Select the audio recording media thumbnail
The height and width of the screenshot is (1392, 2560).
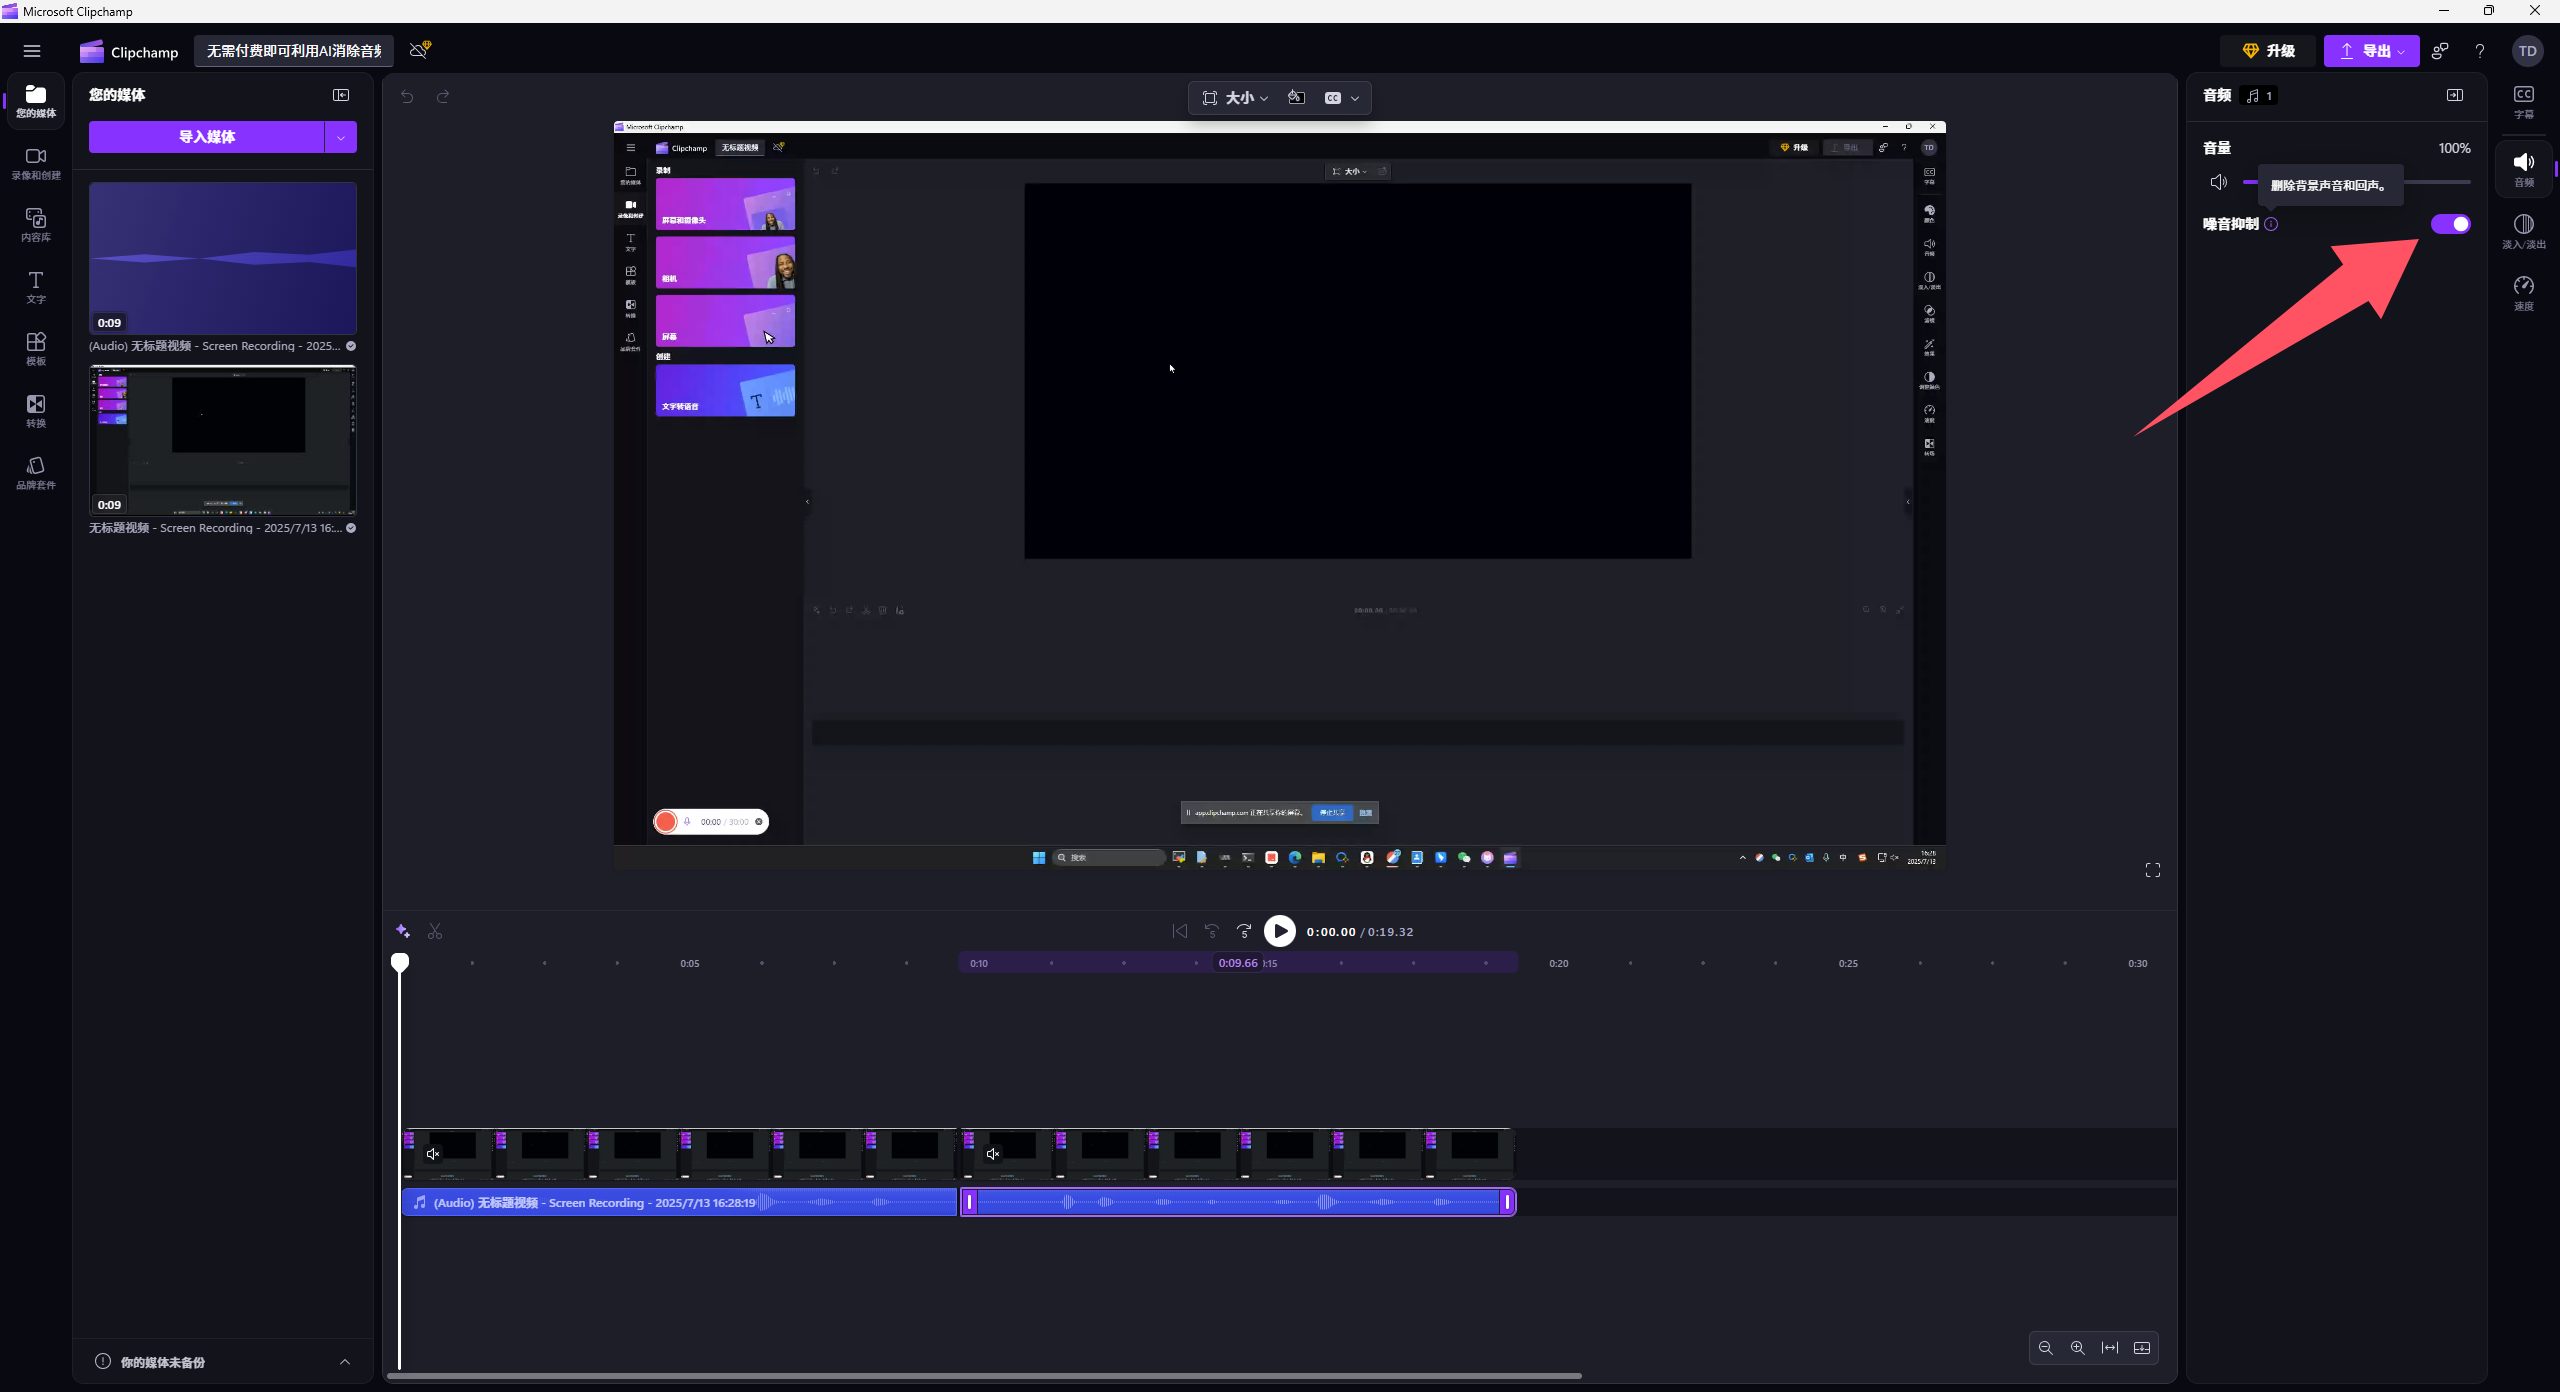point(223,258)
